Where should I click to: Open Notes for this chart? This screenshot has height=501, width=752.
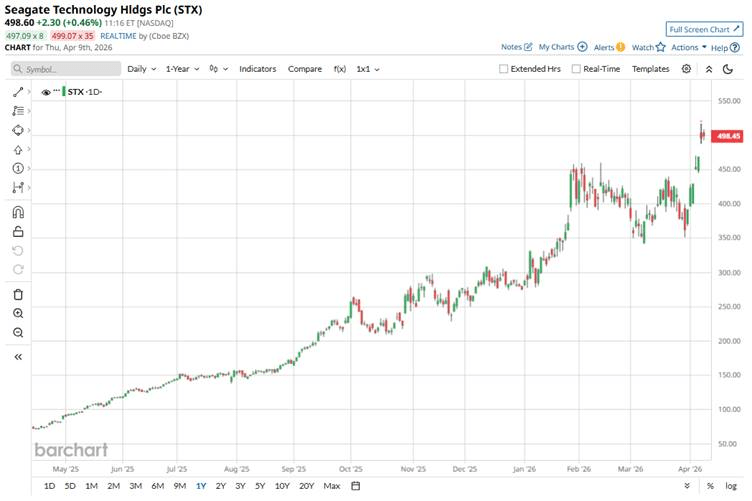point(517,47)
